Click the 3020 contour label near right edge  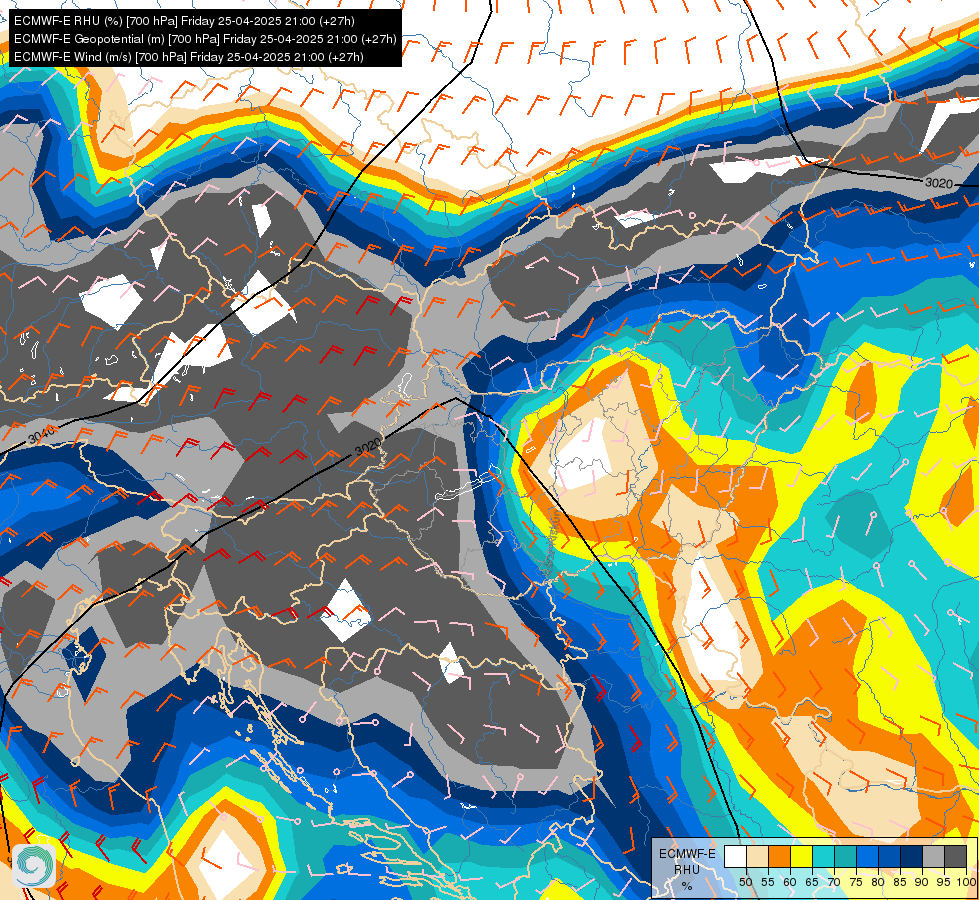point(938,183)
